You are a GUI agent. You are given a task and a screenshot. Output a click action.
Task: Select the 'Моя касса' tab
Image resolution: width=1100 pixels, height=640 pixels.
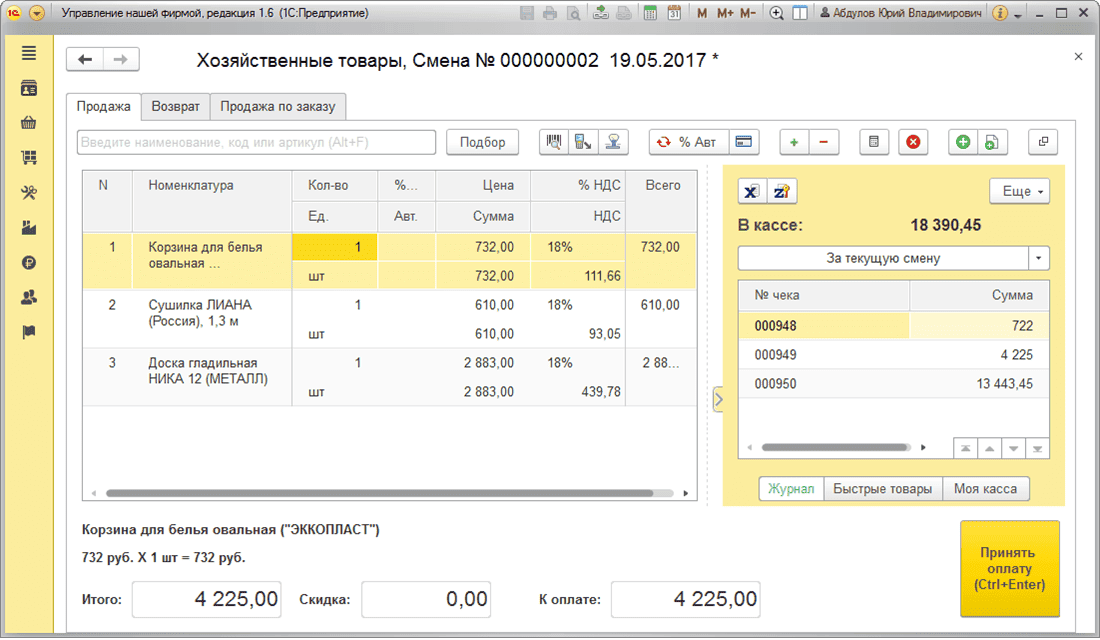986,489
